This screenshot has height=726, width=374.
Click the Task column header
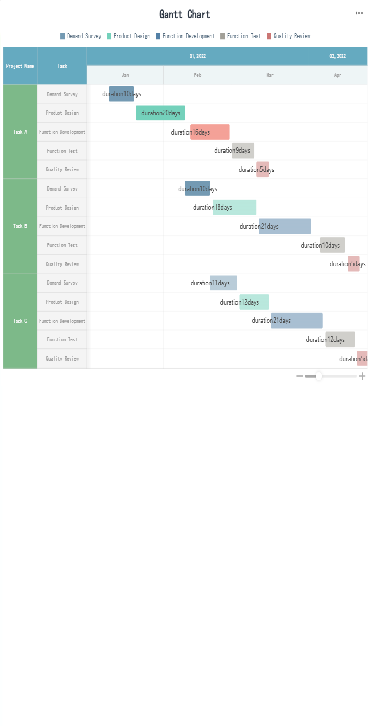coord(62,66)
